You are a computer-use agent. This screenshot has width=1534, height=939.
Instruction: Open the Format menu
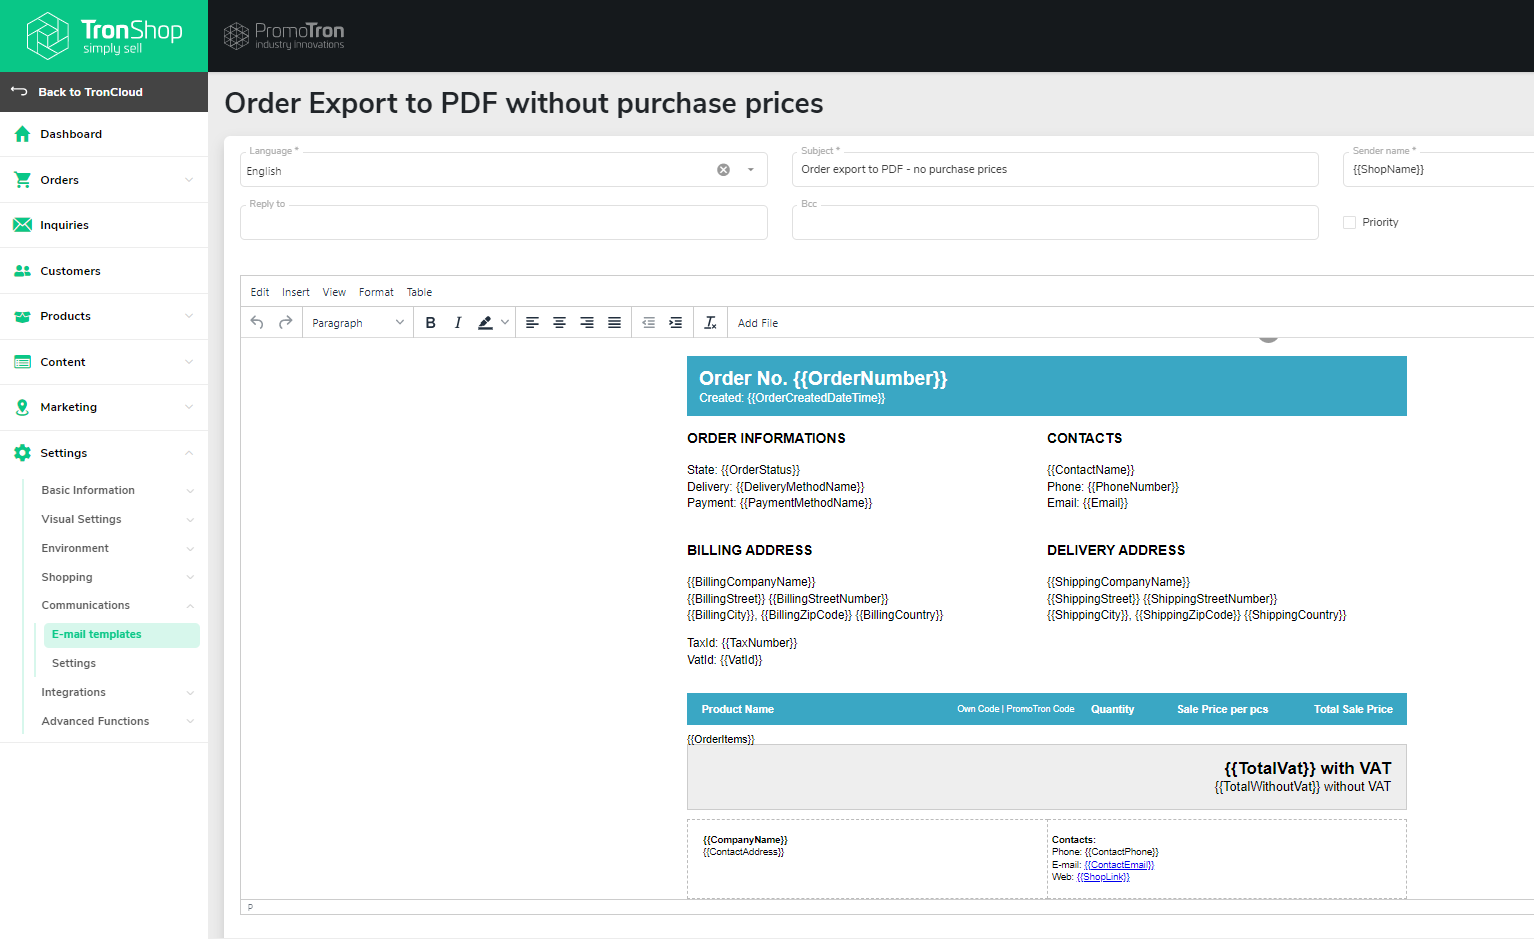pyautogui.click(x=376, y=292)
